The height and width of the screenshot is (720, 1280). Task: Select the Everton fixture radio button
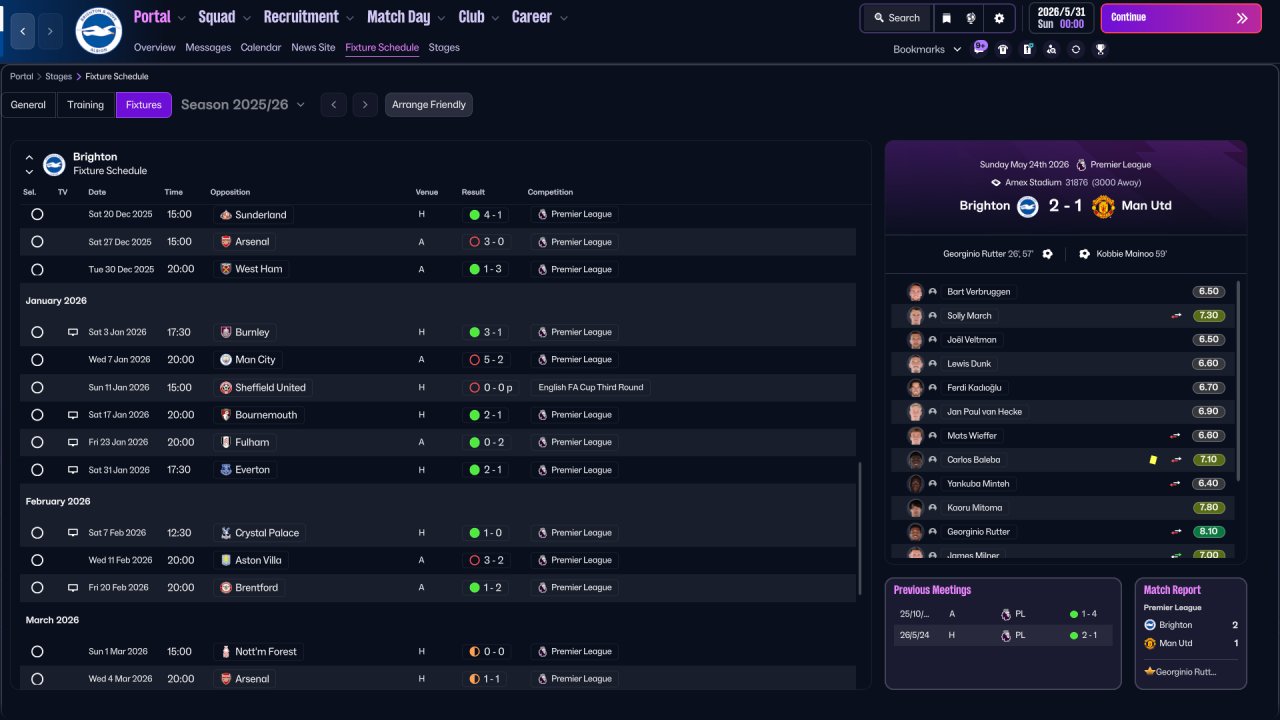tap(37, 470)
